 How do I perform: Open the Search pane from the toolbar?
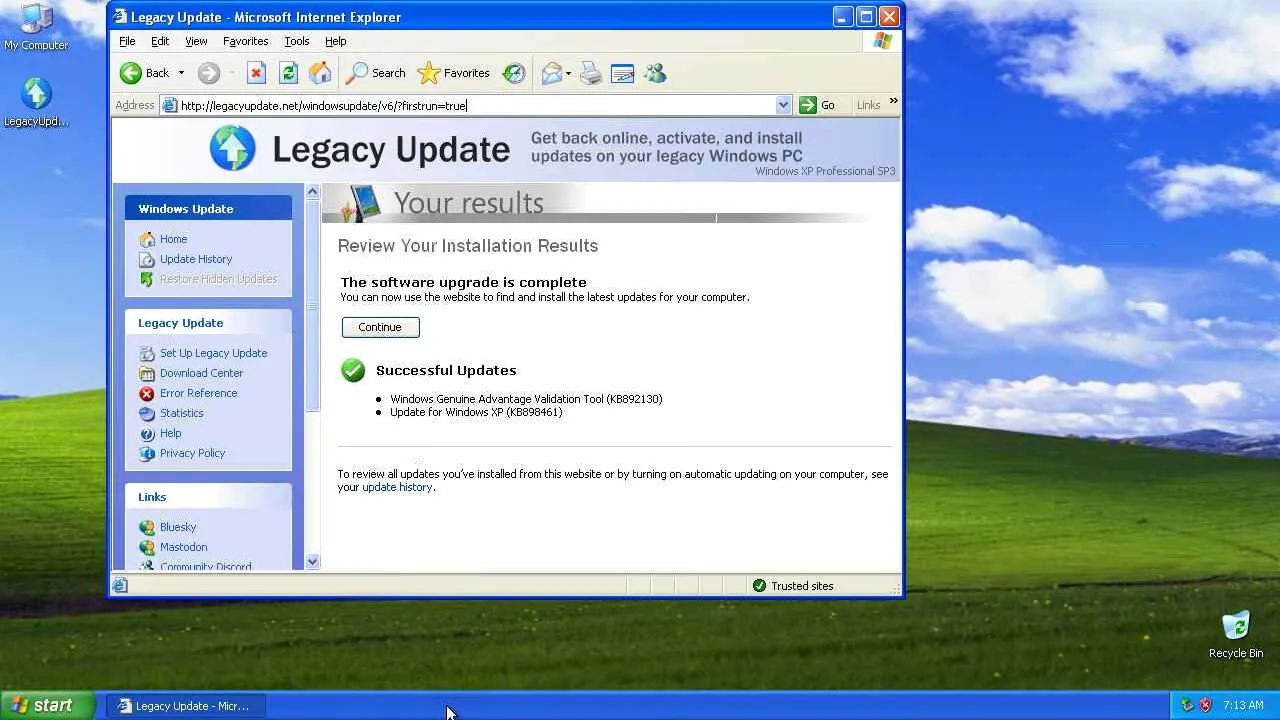[x=376, y=73]
